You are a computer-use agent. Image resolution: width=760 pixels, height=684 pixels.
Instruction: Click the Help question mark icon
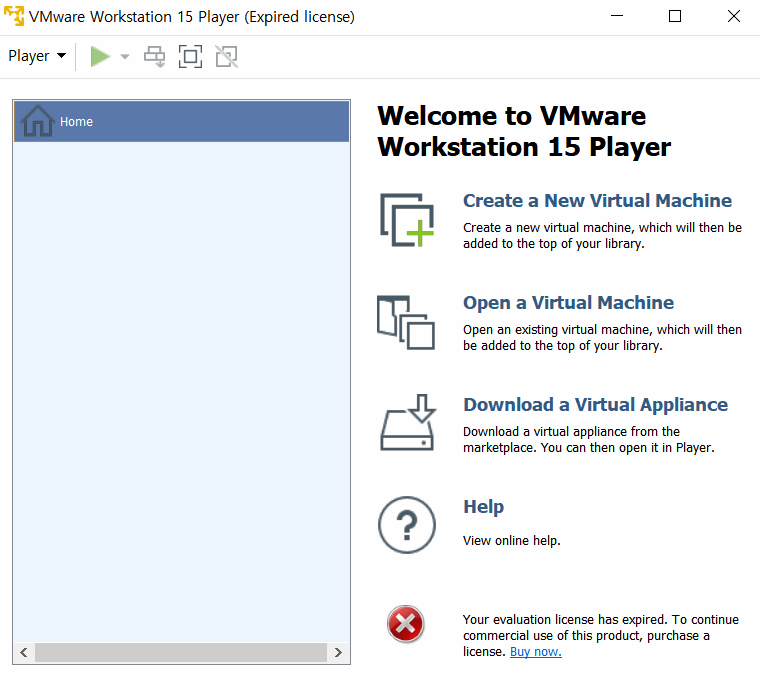coord(407,525)
